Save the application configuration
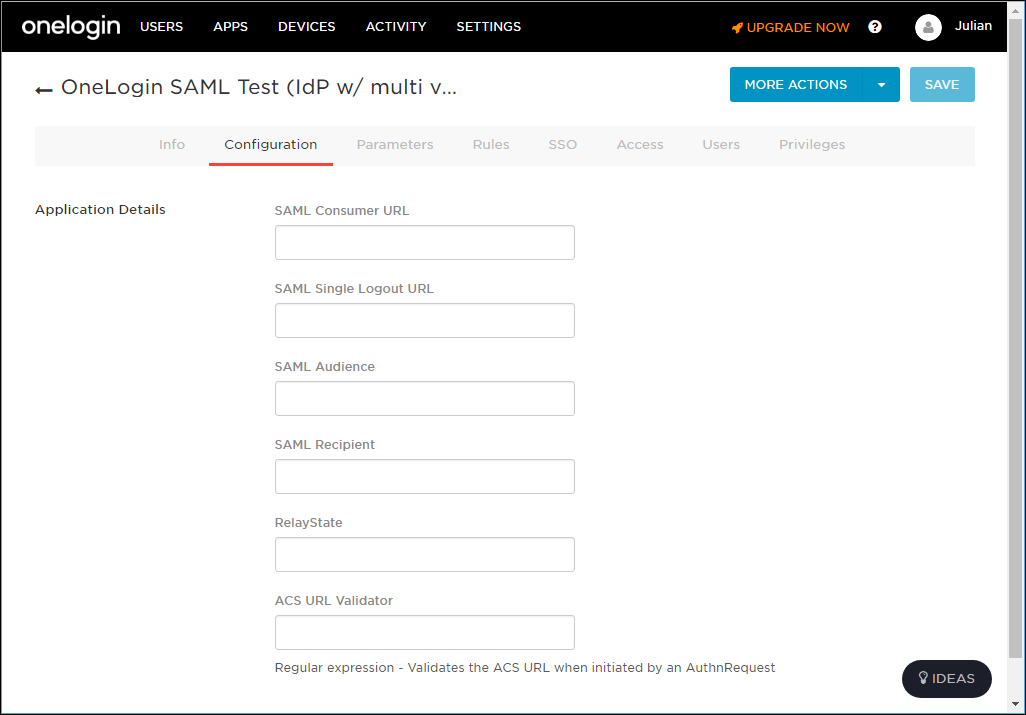The height and width of the screenshot is (715, 1026). [x=942, y=84]
